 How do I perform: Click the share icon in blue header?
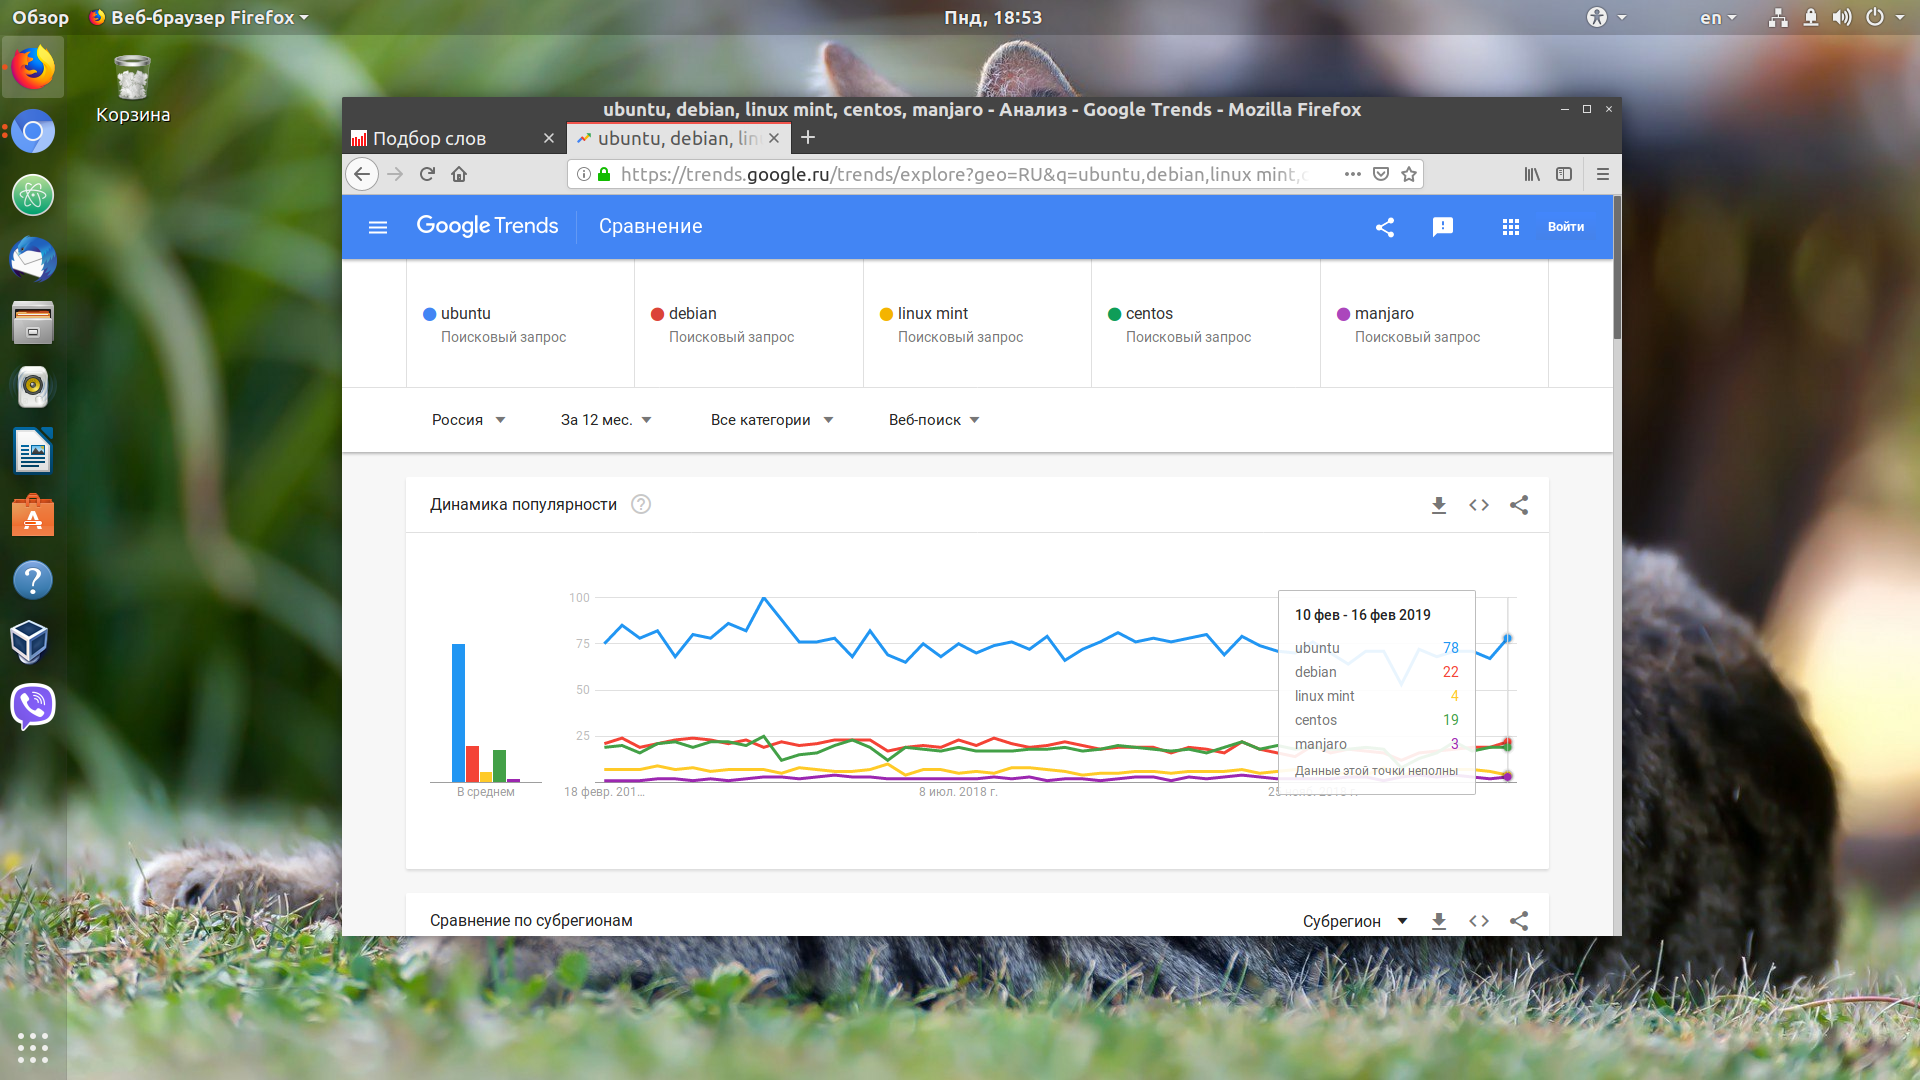tap(1385, 227)
